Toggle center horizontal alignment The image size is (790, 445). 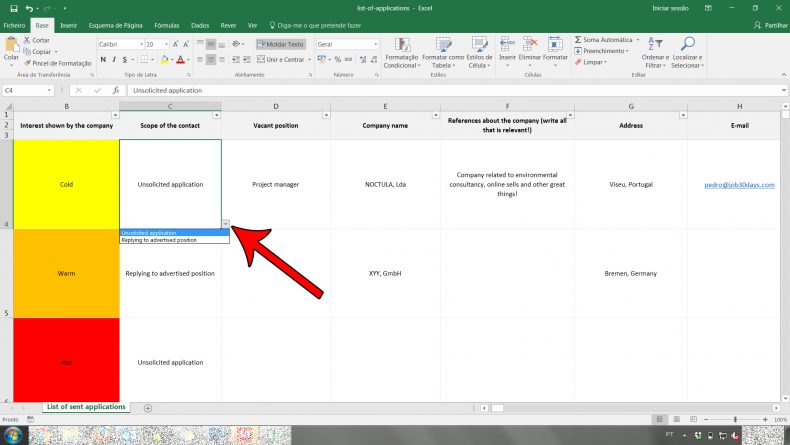[x=211, y=59]
